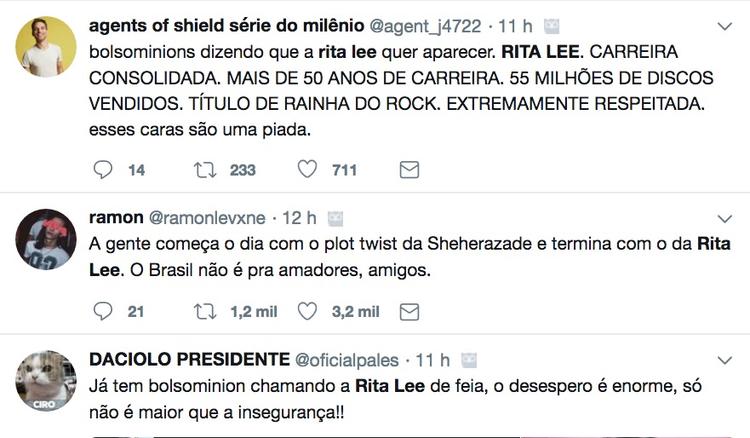Click the DACIOLO PRESIDENTE display name
This screenshot has height=438, width=750.
186,360
